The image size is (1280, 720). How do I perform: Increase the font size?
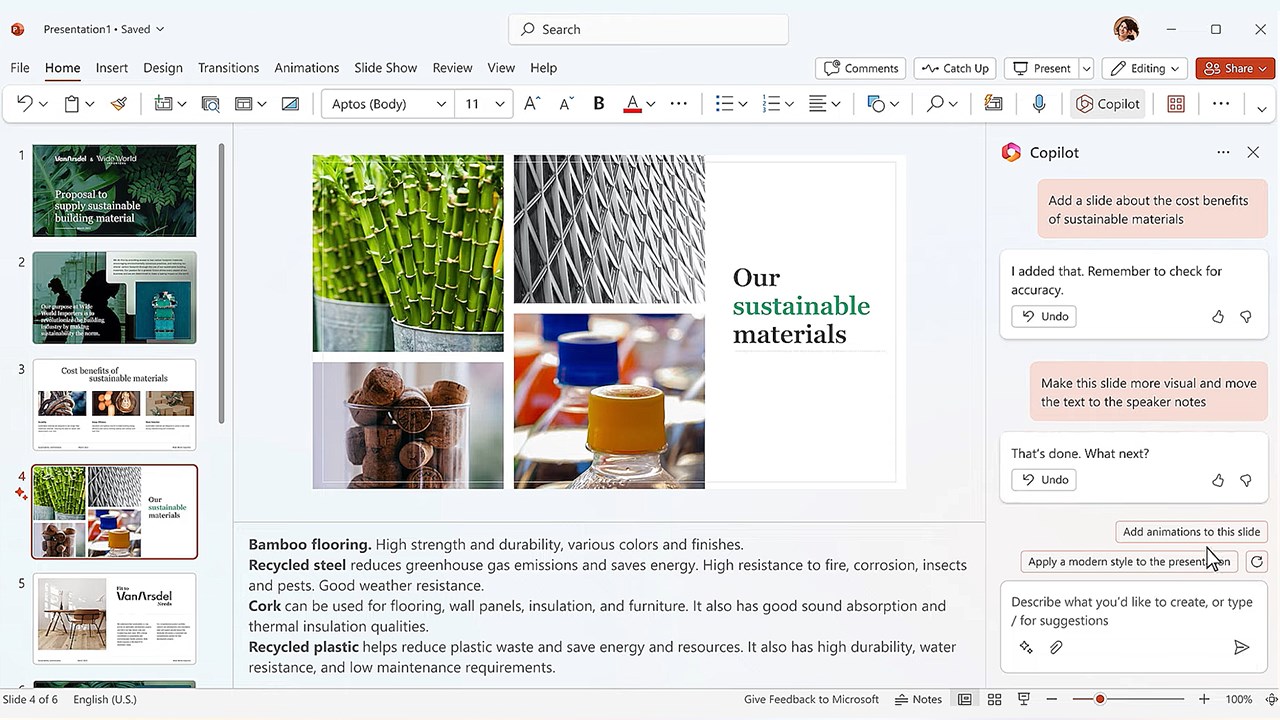532,103
